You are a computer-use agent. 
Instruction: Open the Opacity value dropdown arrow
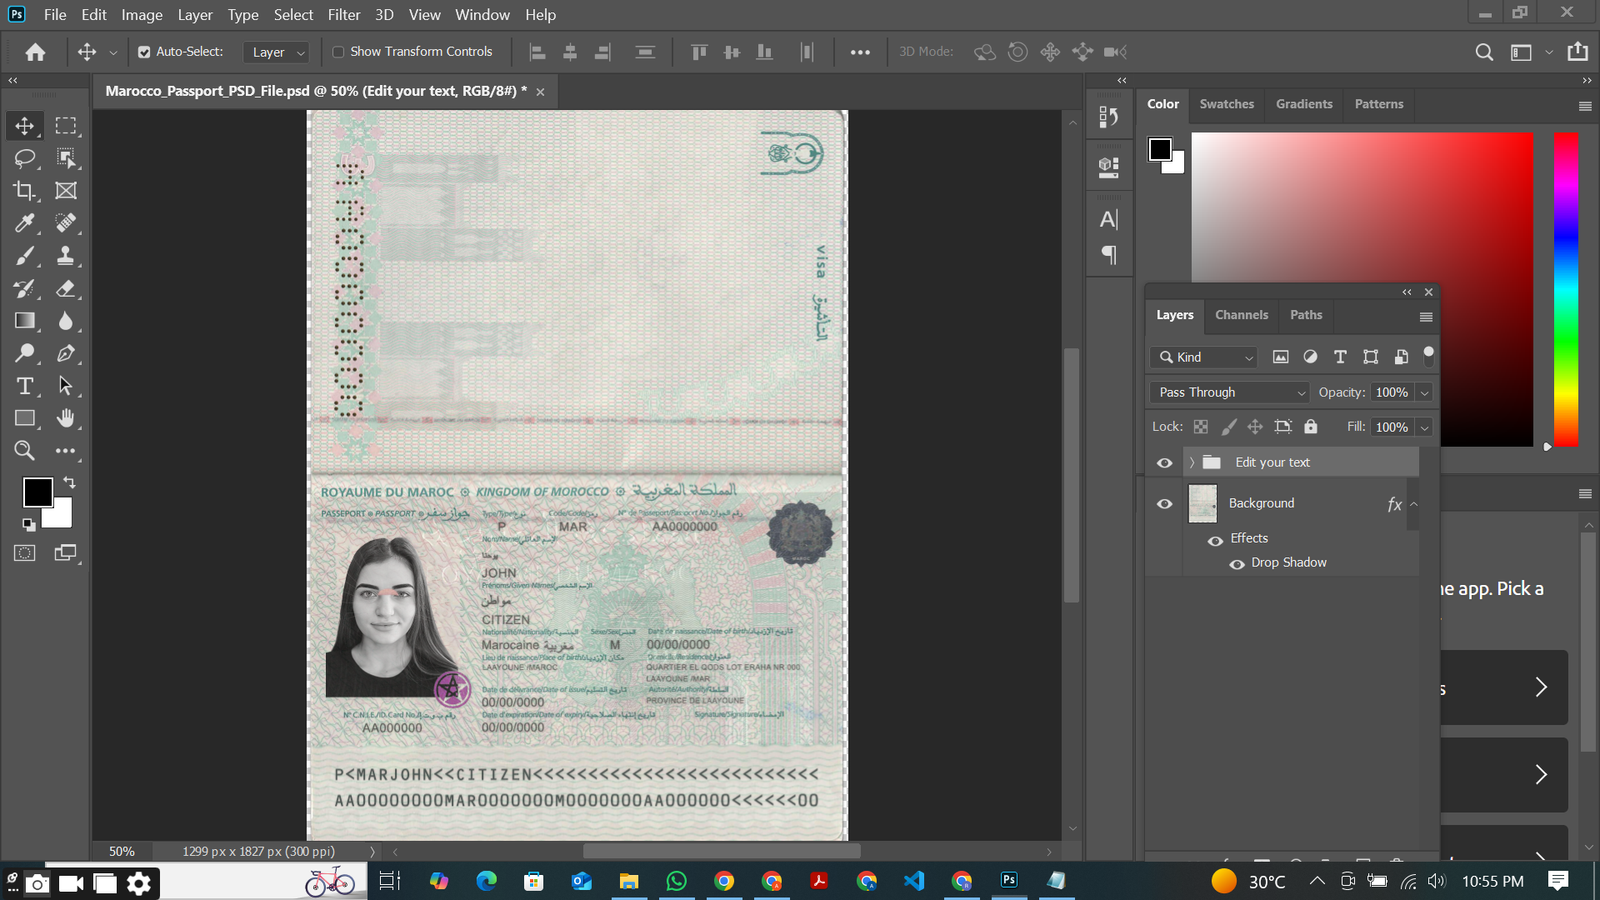(1425, 393)
